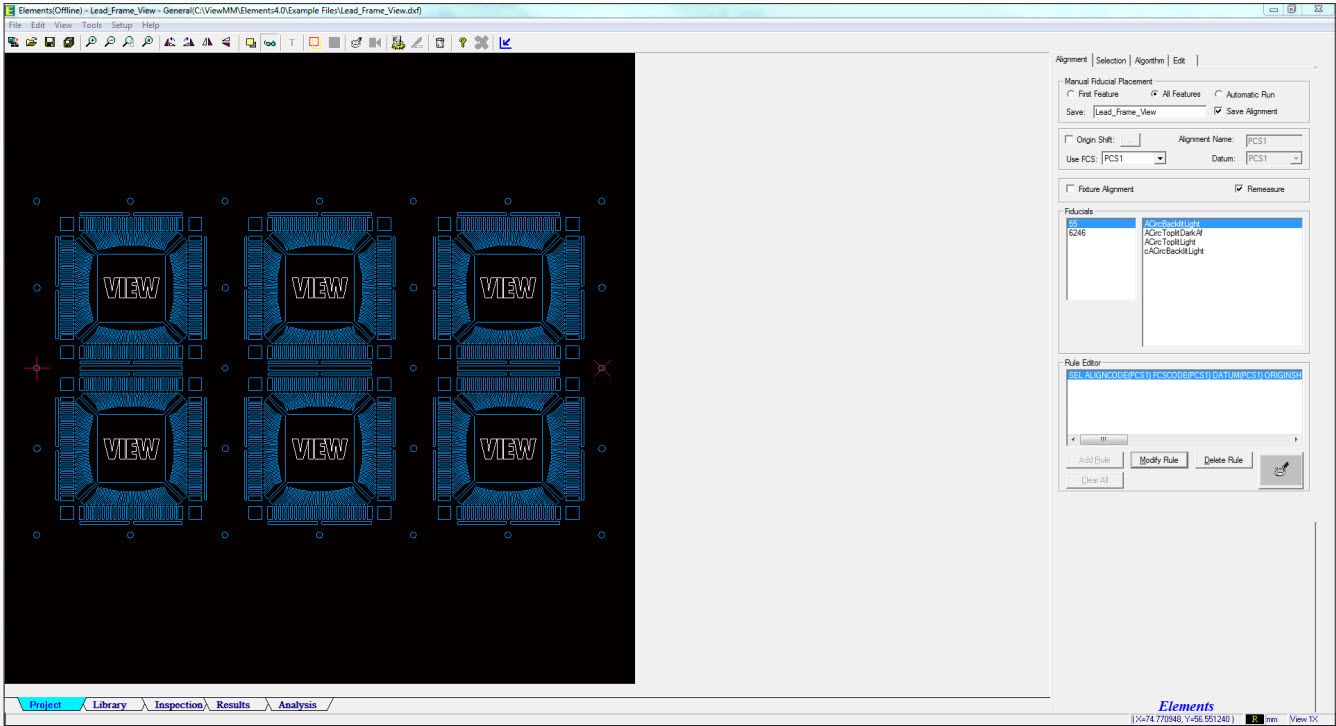Screen dimensions: 1336x726
Task: Click the zoom in magnifier with plus
Action: 91,42
